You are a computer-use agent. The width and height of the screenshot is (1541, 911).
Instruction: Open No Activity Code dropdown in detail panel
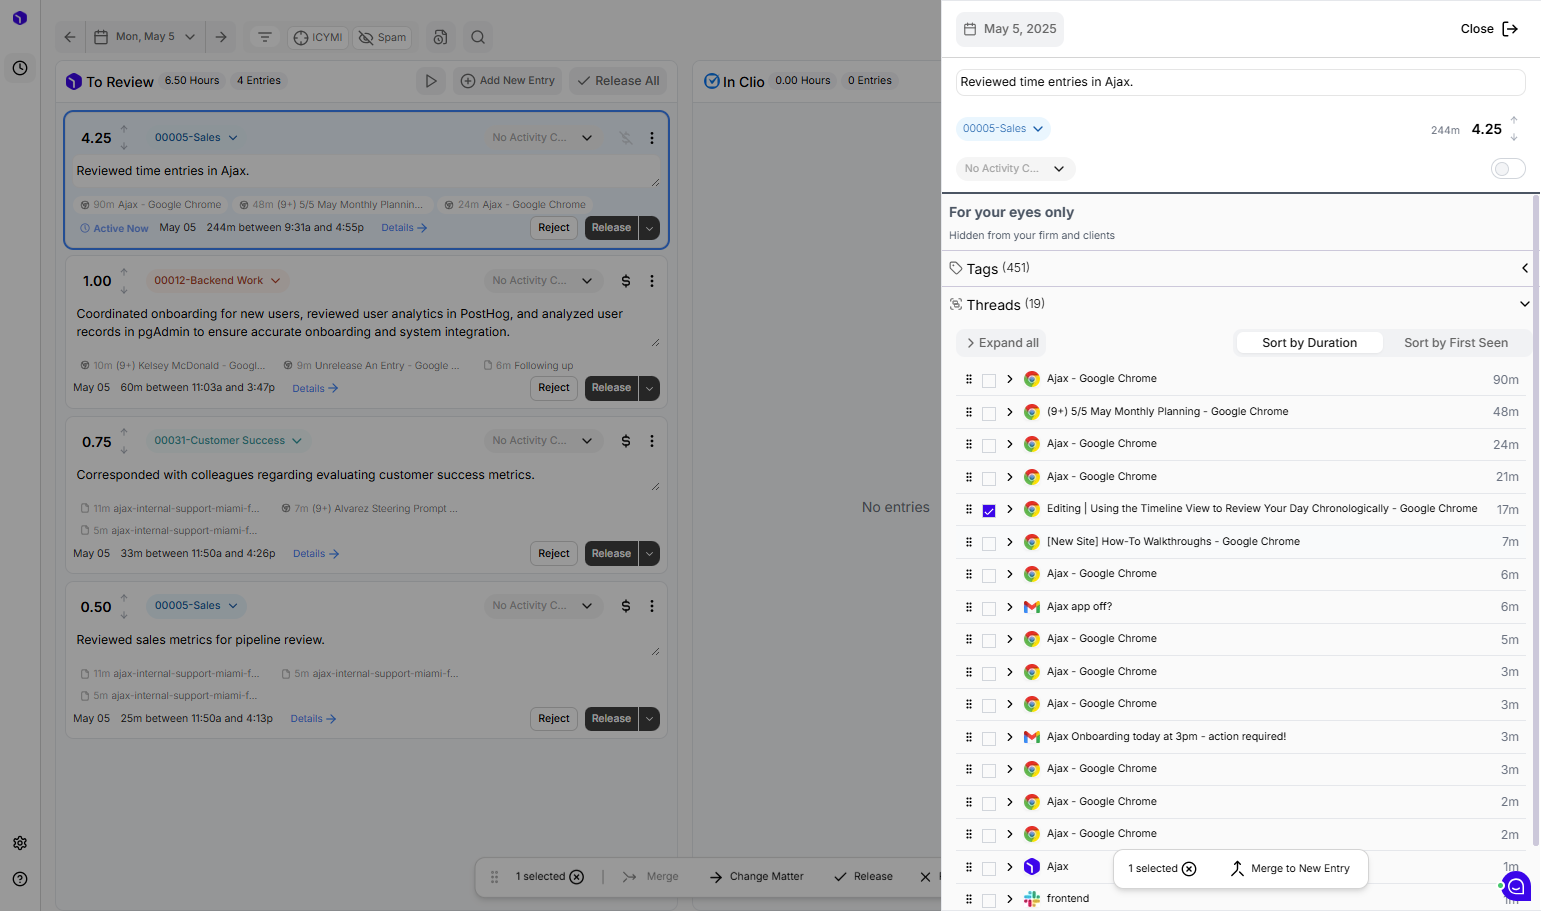pyautogui.click(x=1015, y=169)
